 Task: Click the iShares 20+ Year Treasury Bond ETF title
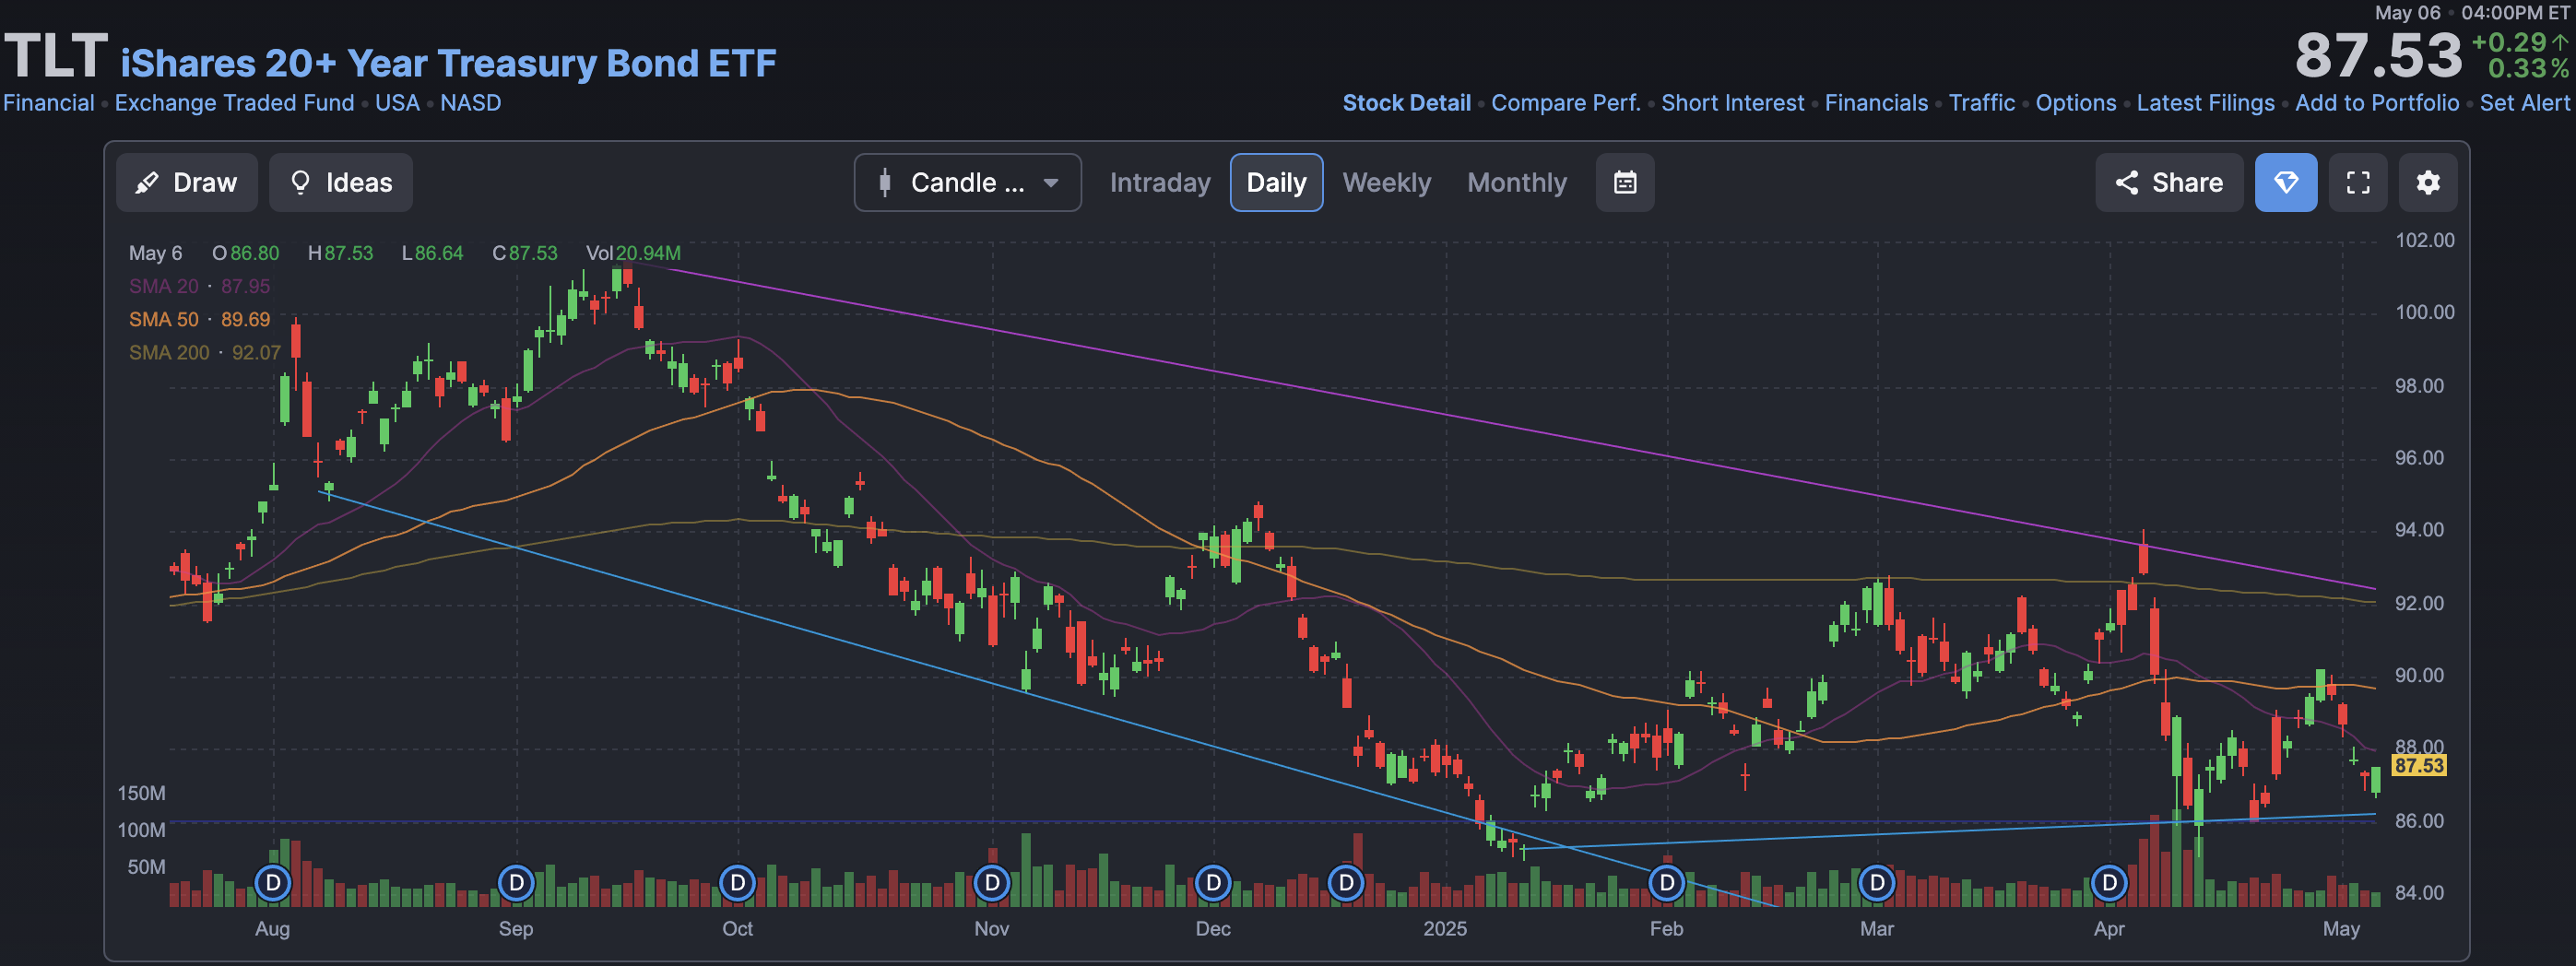pos(448,63)
